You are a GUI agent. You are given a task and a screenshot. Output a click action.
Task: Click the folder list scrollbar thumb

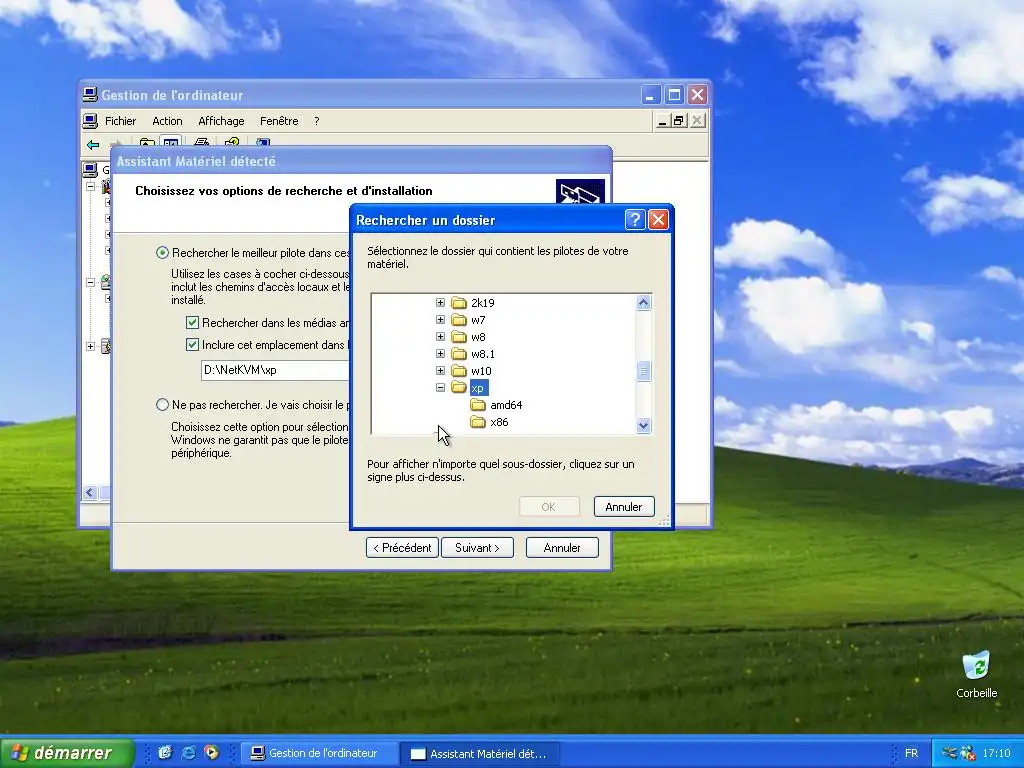[x=643, y=371]
